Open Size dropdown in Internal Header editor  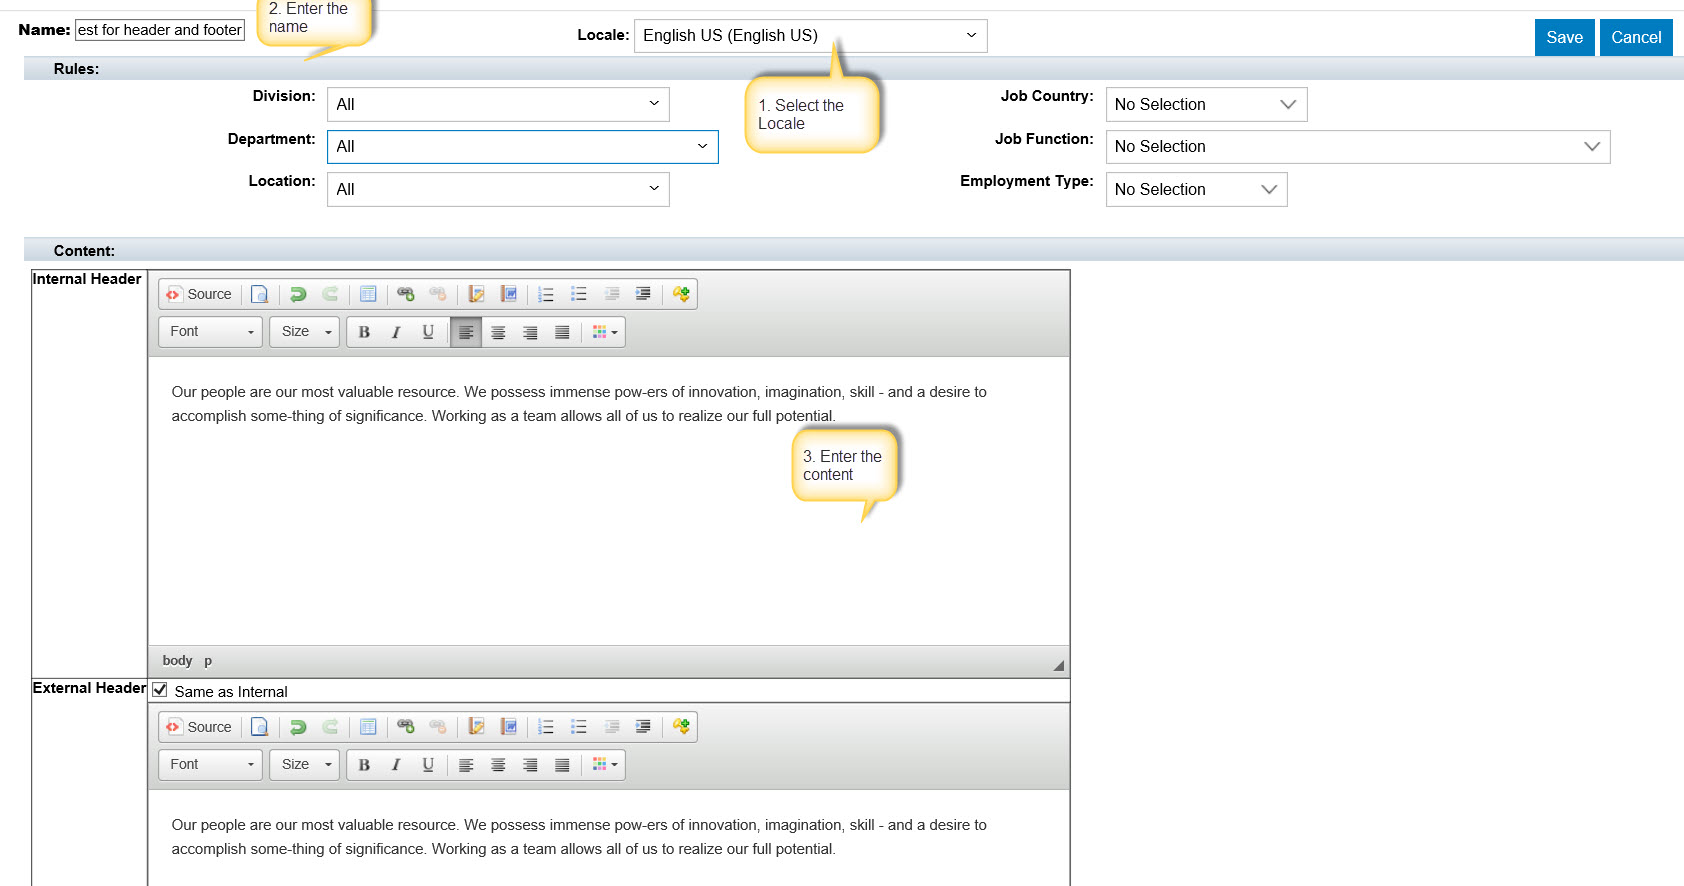coord(305,332)
